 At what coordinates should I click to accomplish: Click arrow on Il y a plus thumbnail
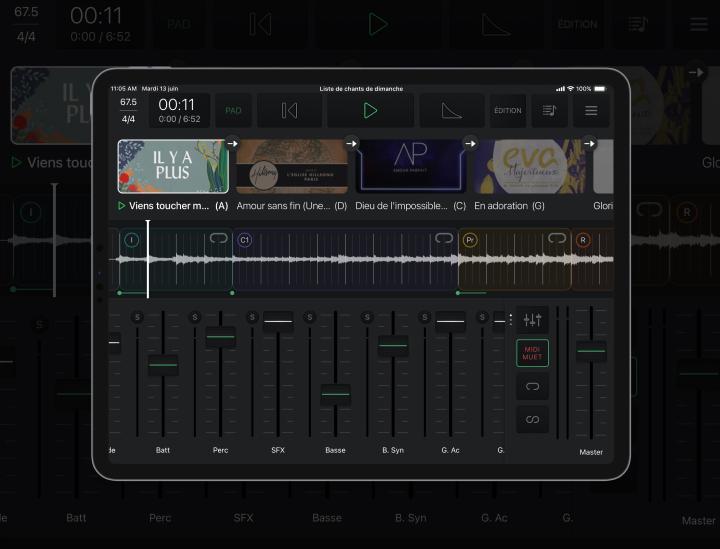pos(231,143)
